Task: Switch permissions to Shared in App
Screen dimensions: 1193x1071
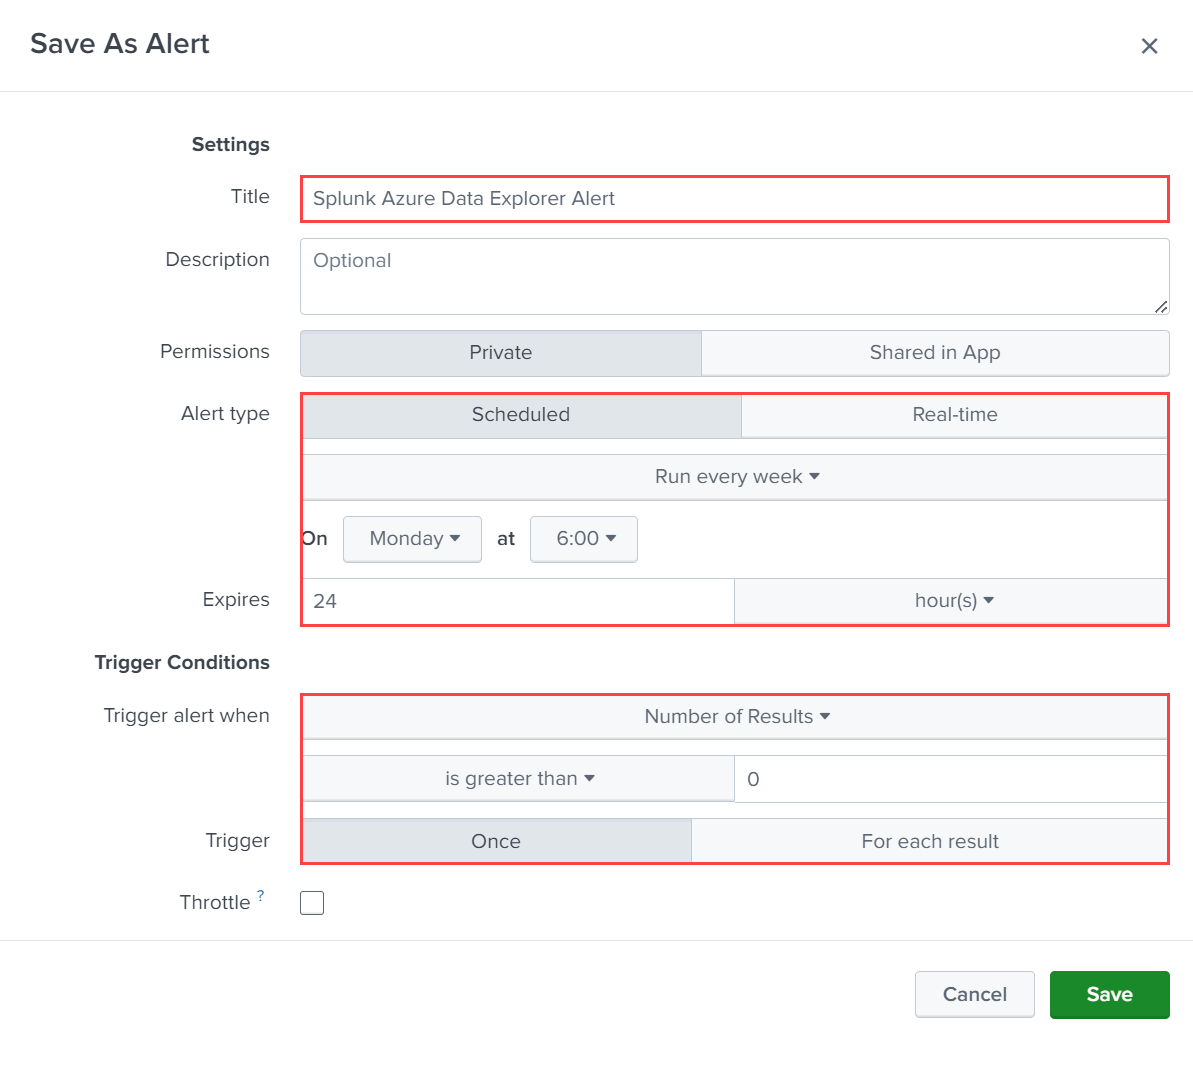Action: (x=934, y=353)
